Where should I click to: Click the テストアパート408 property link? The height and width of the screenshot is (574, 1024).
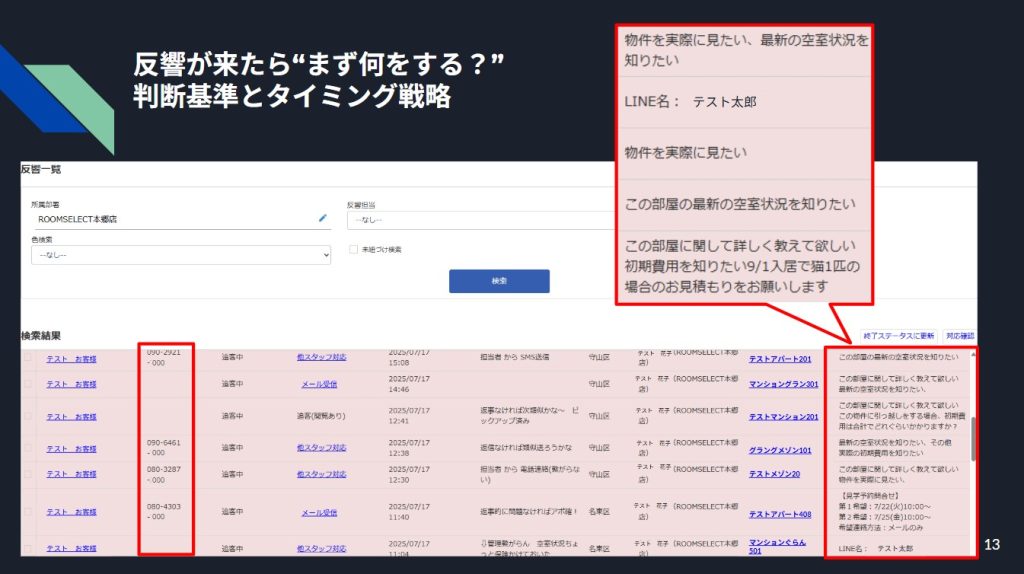780,514
